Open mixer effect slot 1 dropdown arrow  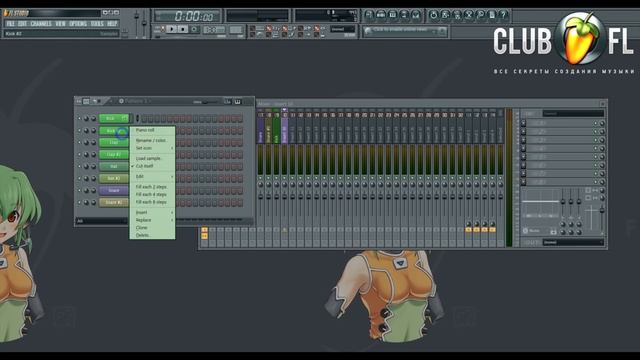[x=524, y=123]
